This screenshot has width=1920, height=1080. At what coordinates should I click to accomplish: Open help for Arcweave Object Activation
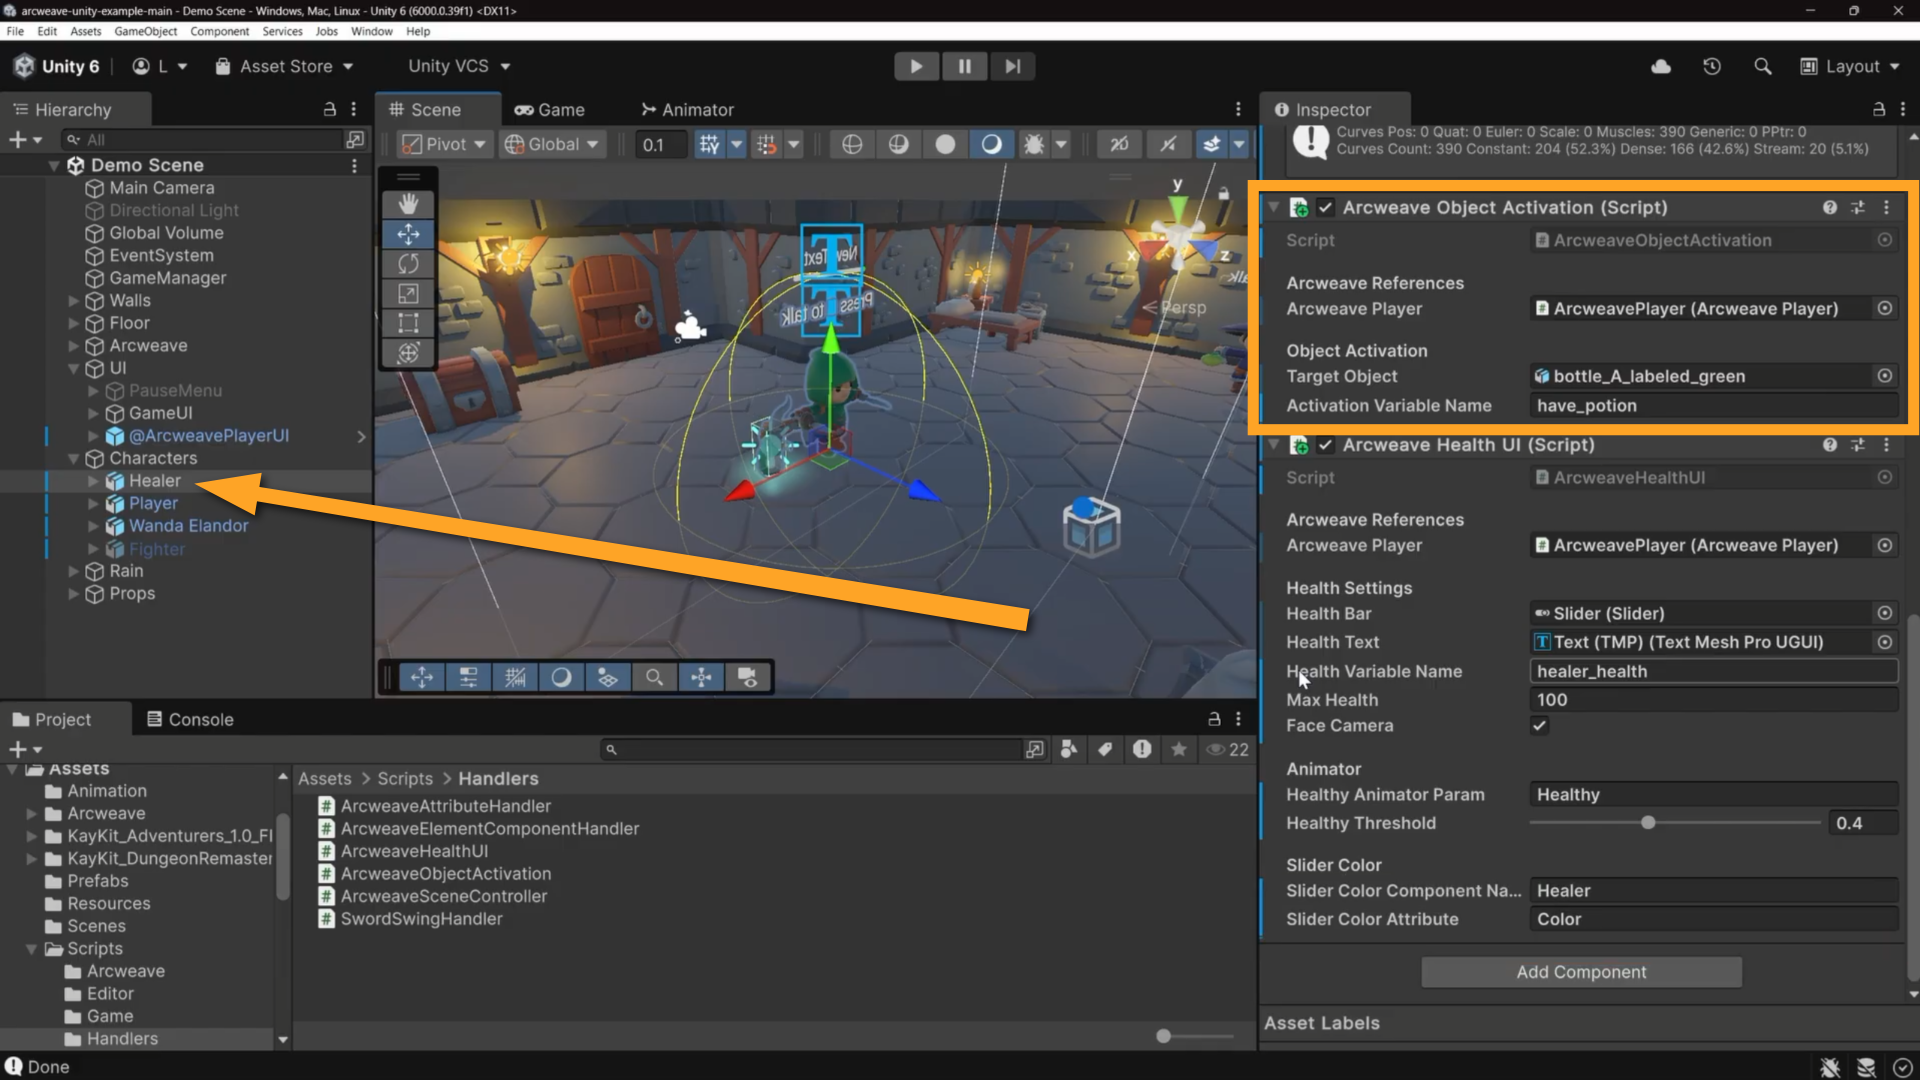pos(1829,207)
